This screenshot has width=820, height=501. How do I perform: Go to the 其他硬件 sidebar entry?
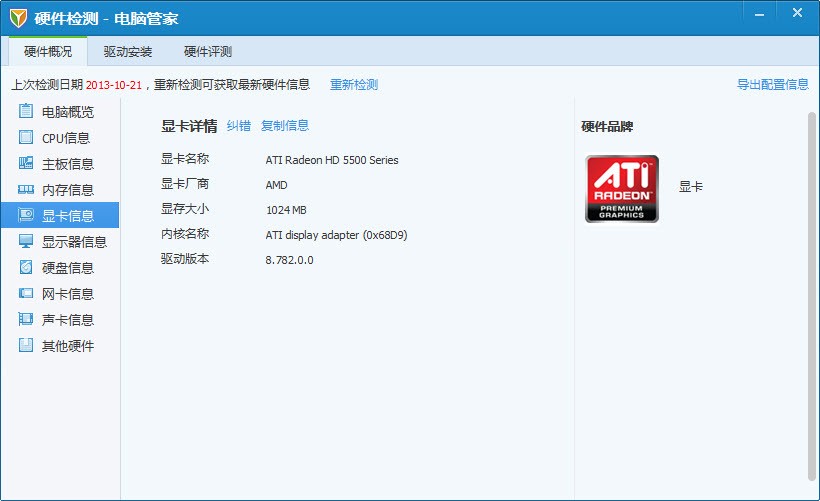click(67, 346)
